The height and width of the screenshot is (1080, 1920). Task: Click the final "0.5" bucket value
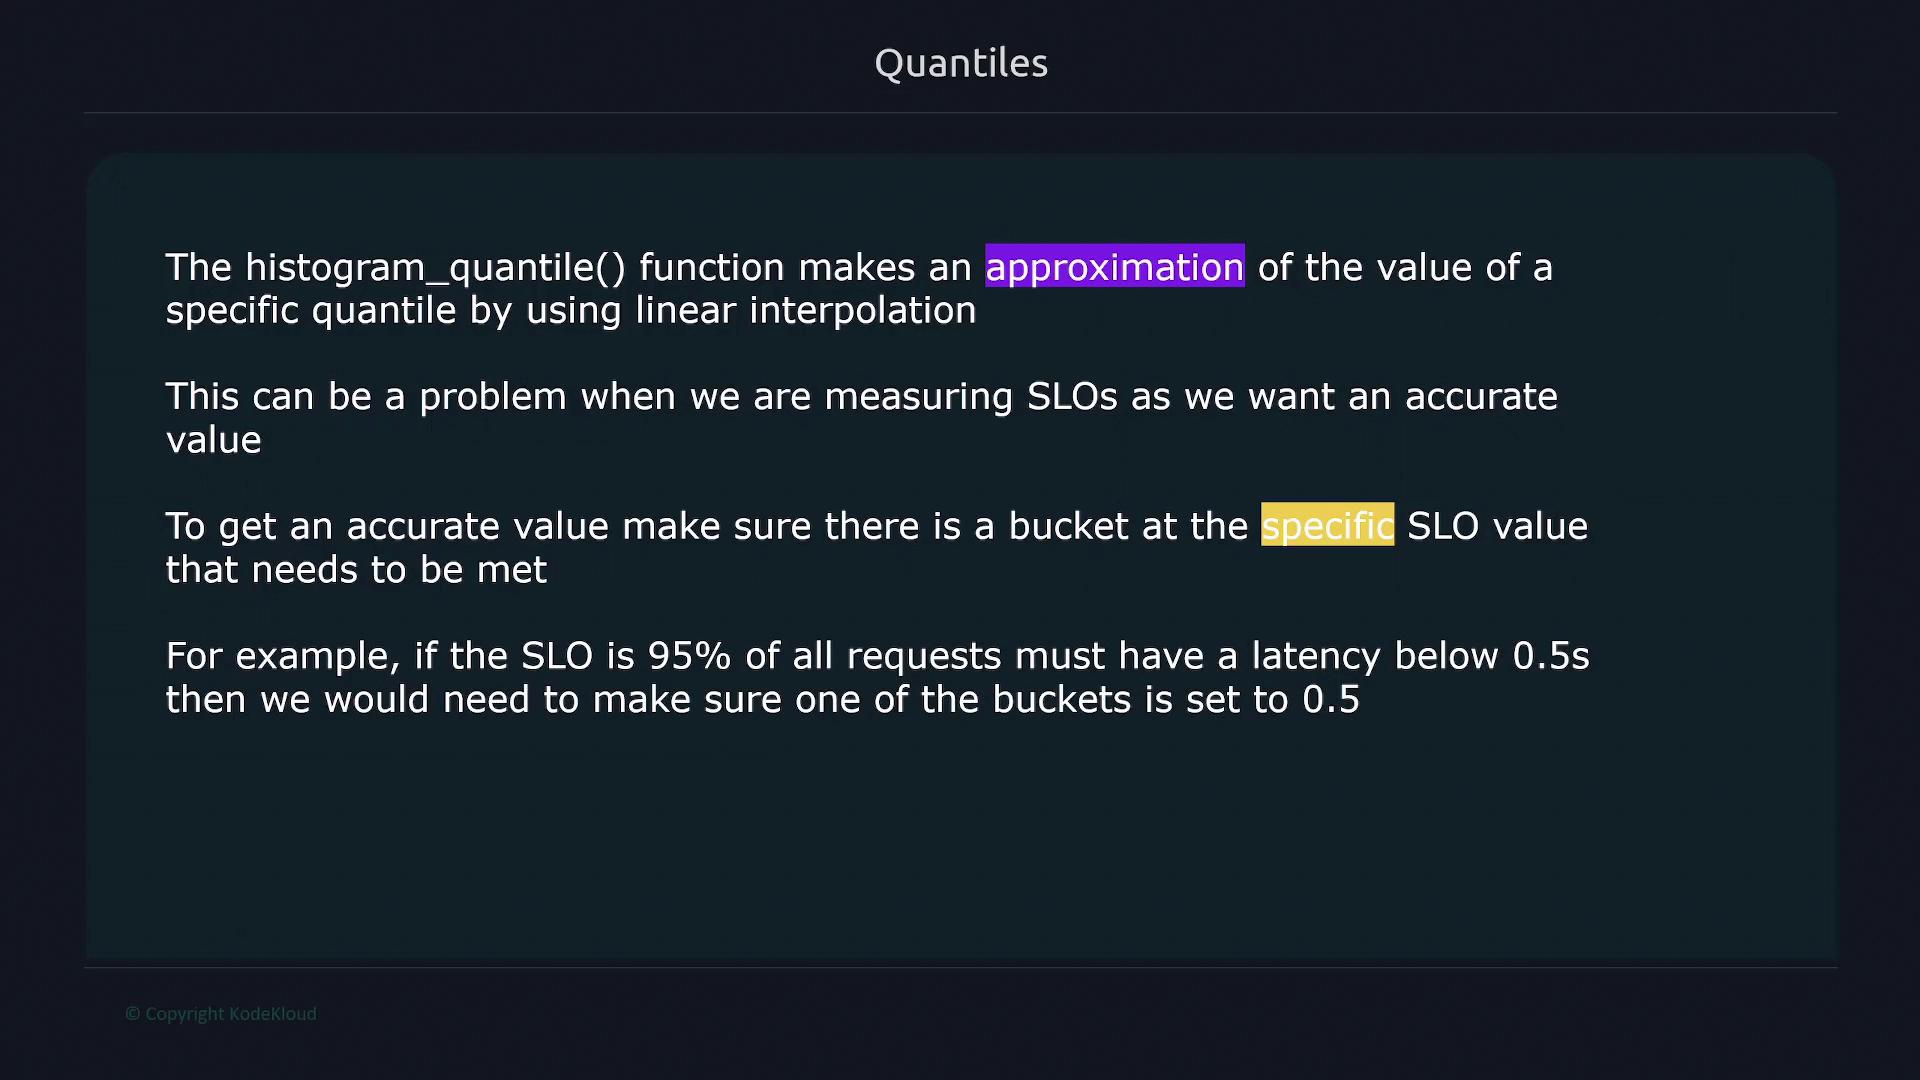point(1330,700)
